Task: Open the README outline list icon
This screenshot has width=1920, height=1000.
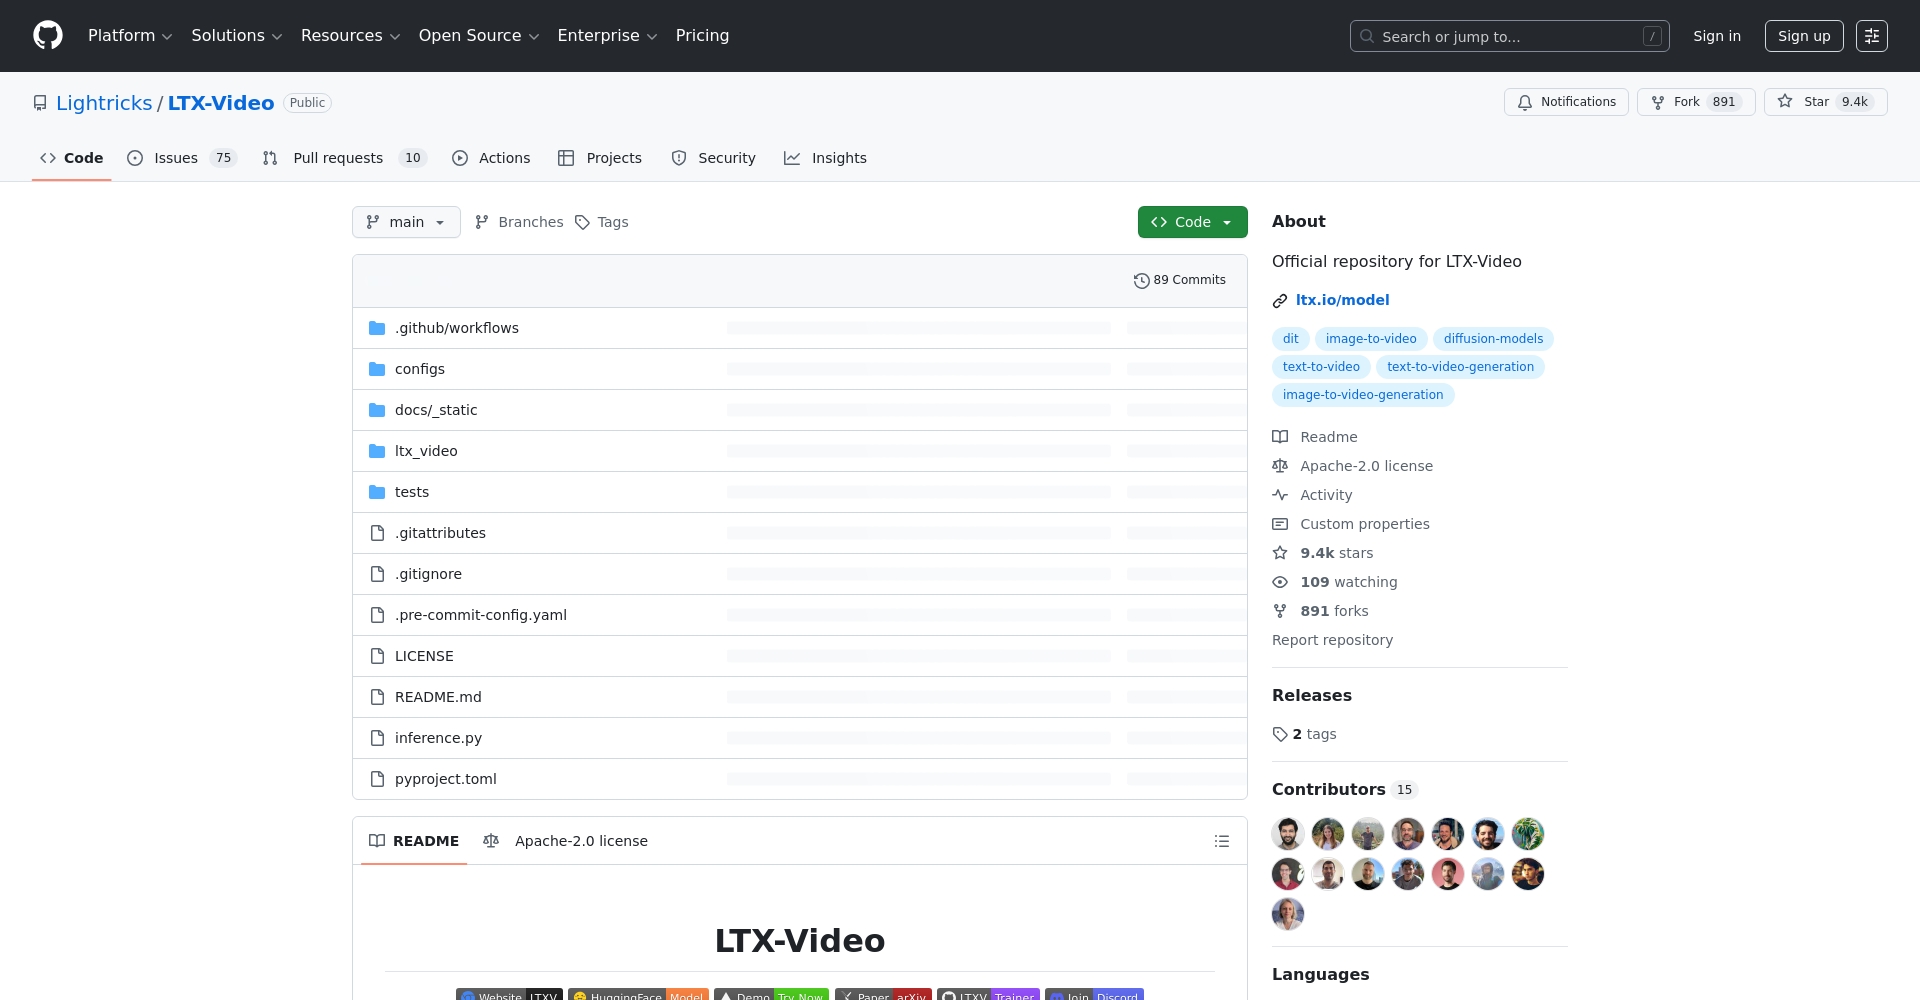Action: (x=1221, y=841)
